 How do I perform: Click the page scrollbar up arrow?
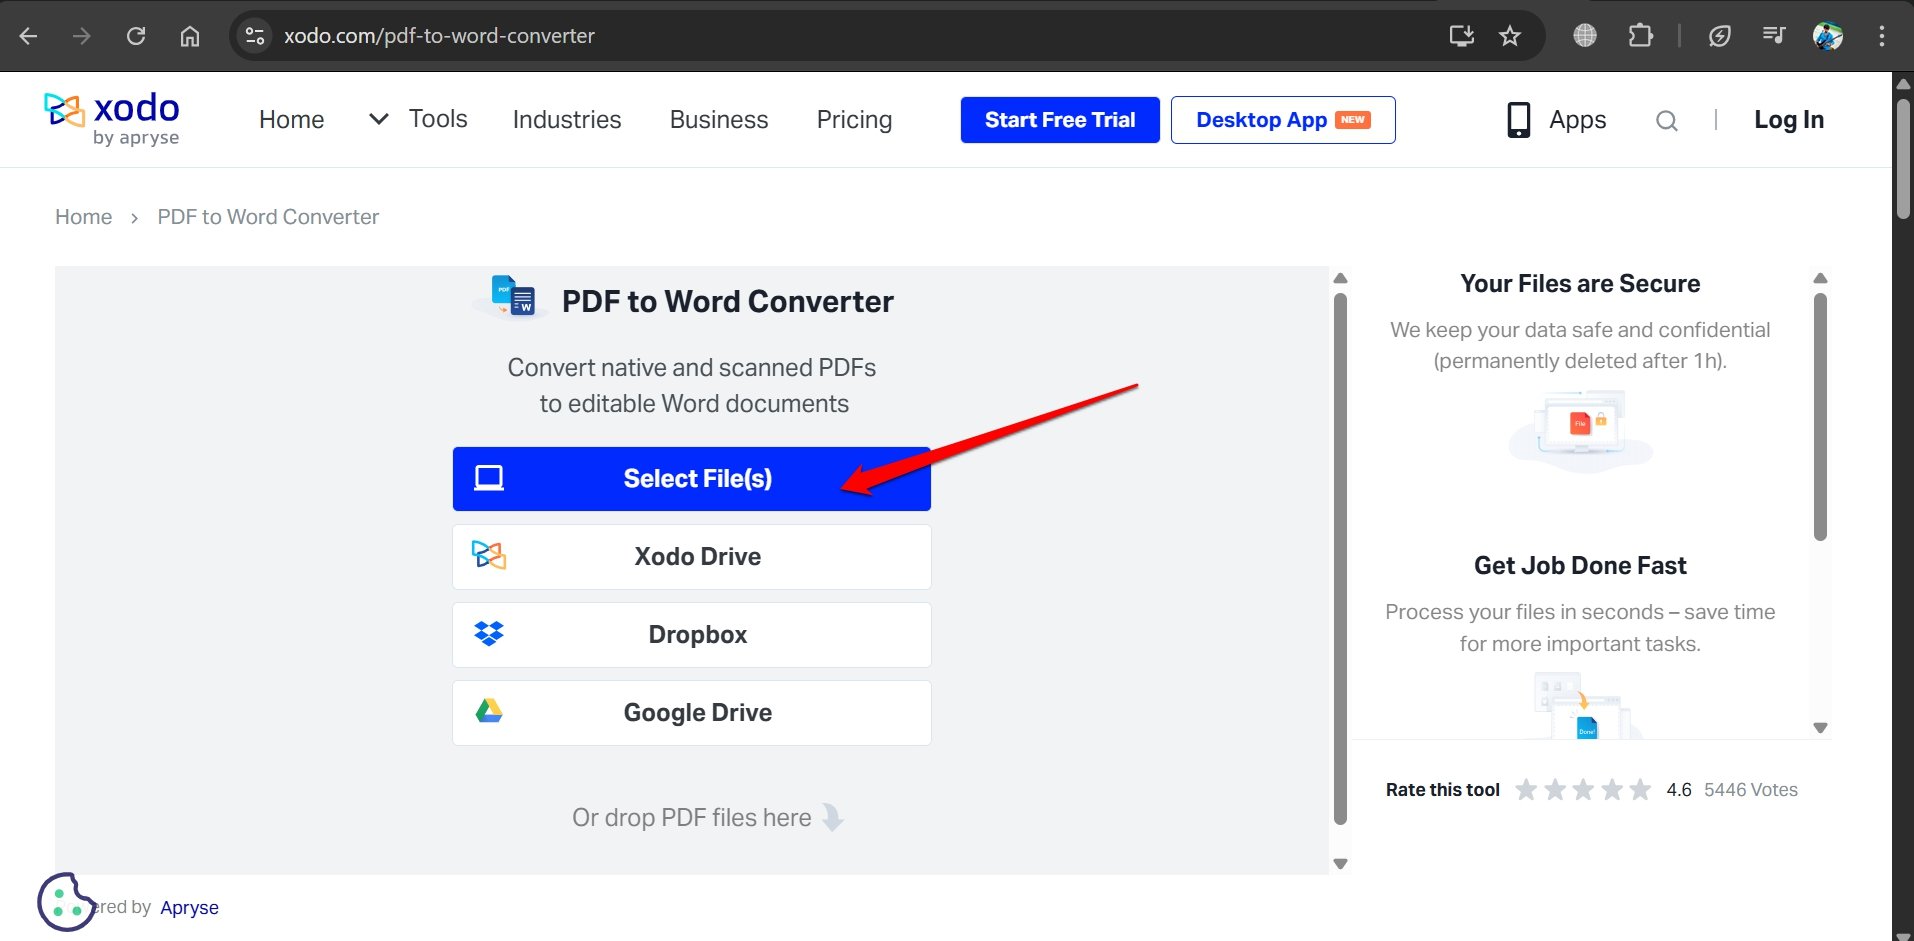click(1903, 85)
